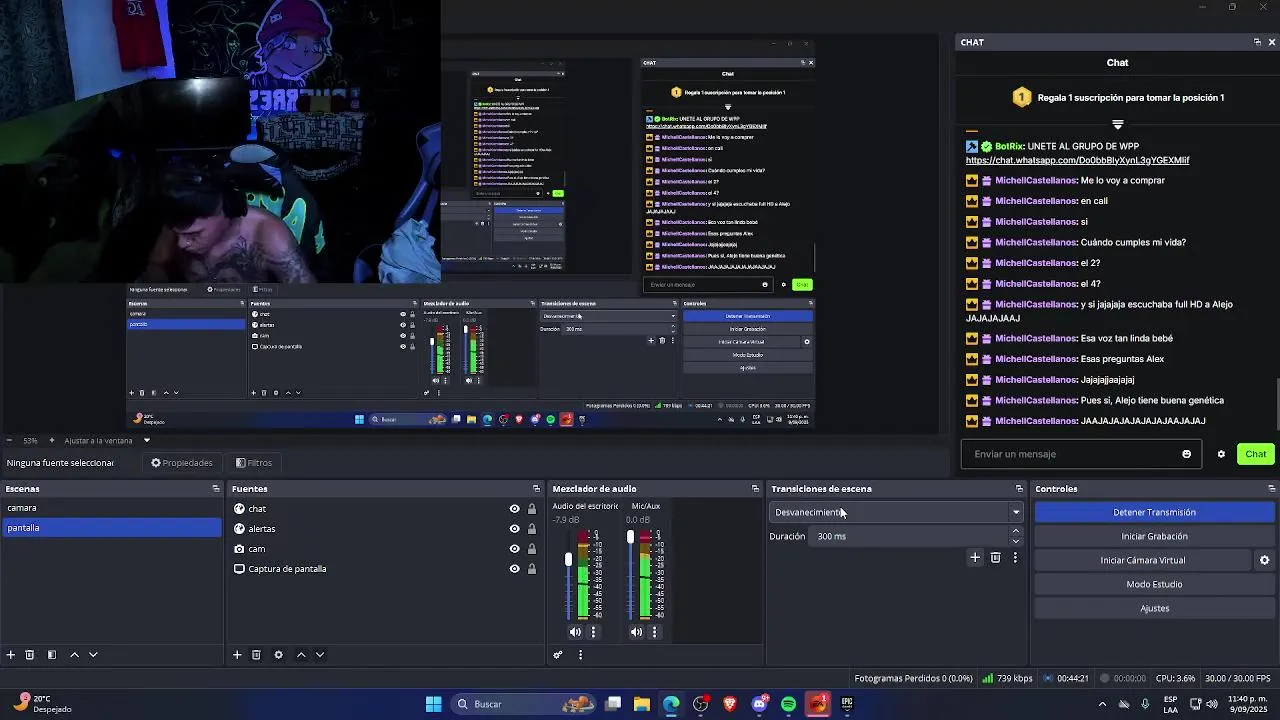
Task: Remove transition with trash icon
Action: (x=995, y=558)
